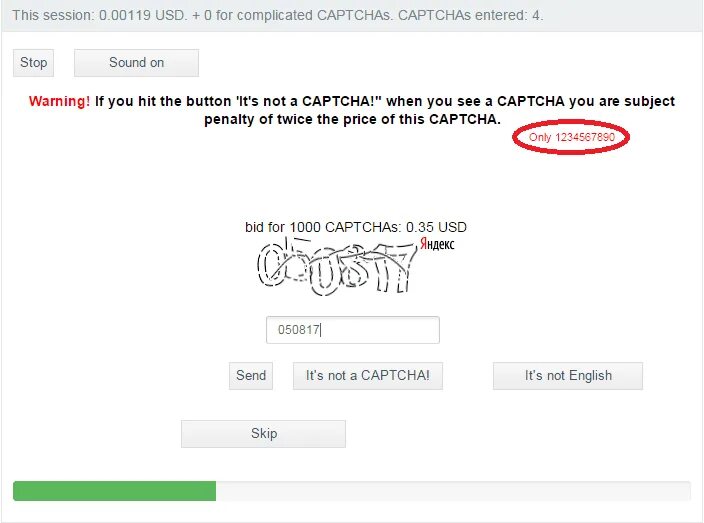Click the red Яндекс logo
This screenshot has height=523, width=704.
click(x=437, y=244)
